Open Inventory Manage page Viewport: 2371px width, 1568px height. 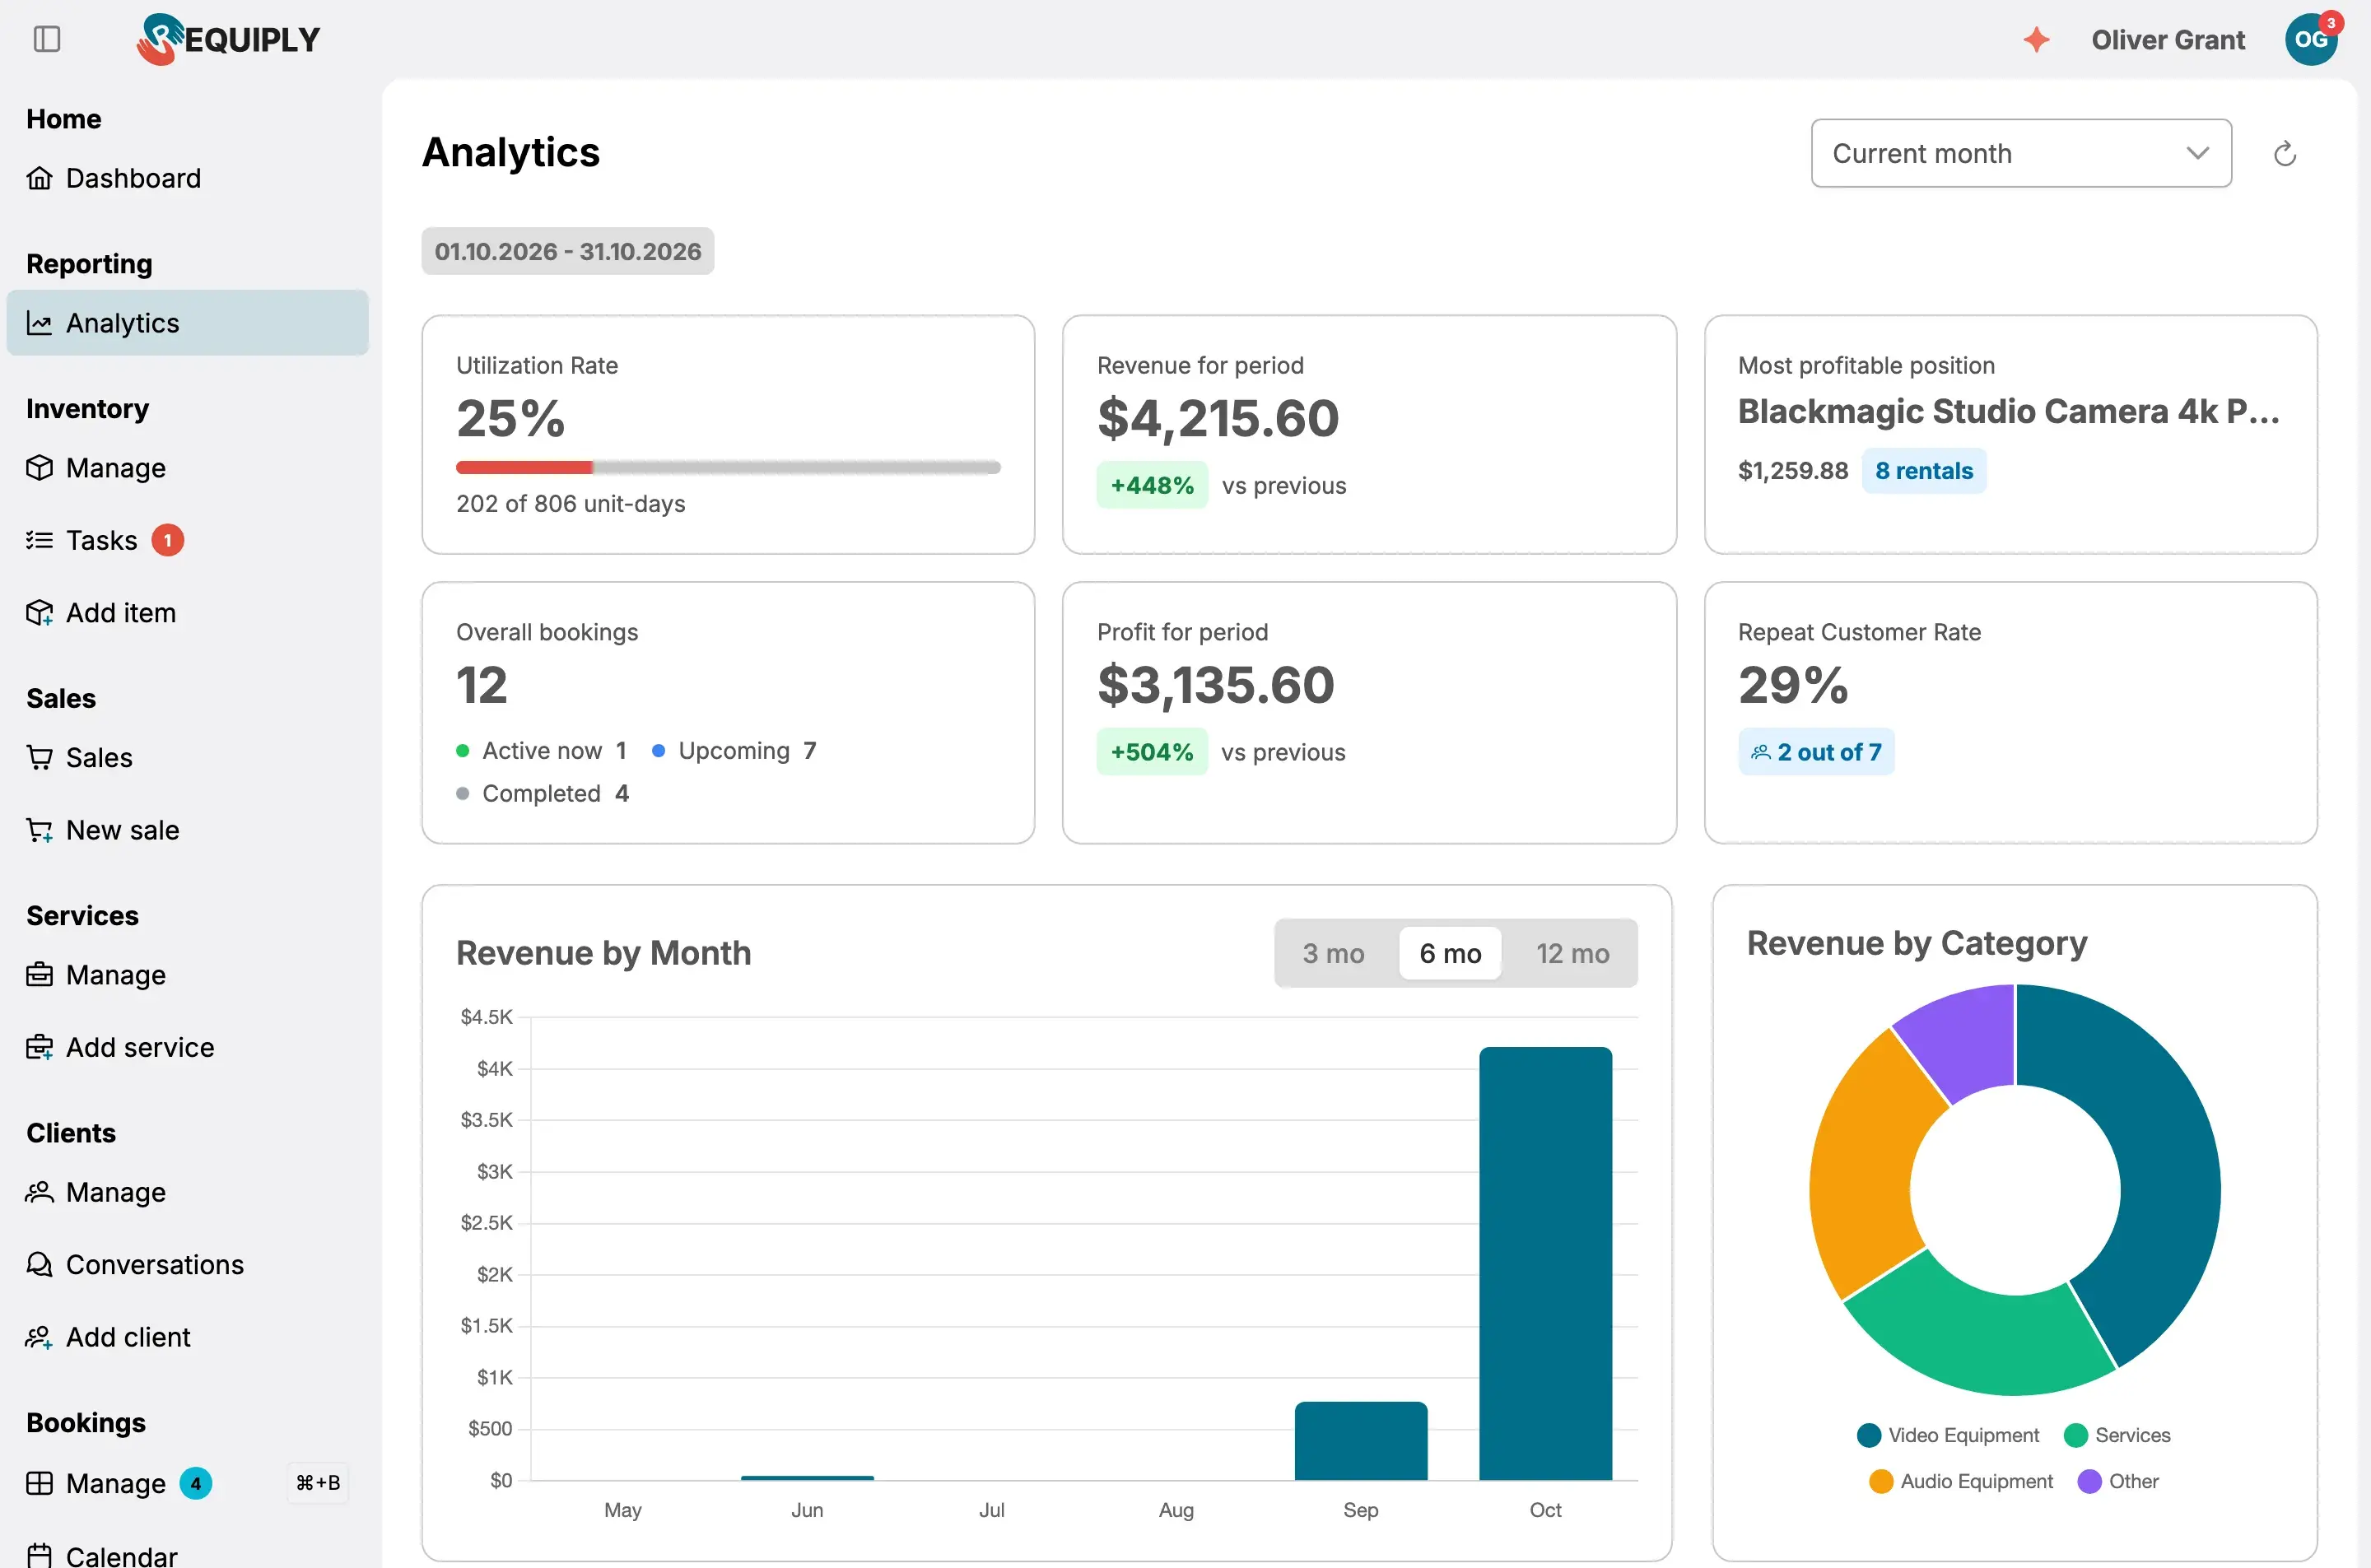click(x=187, y=468)
